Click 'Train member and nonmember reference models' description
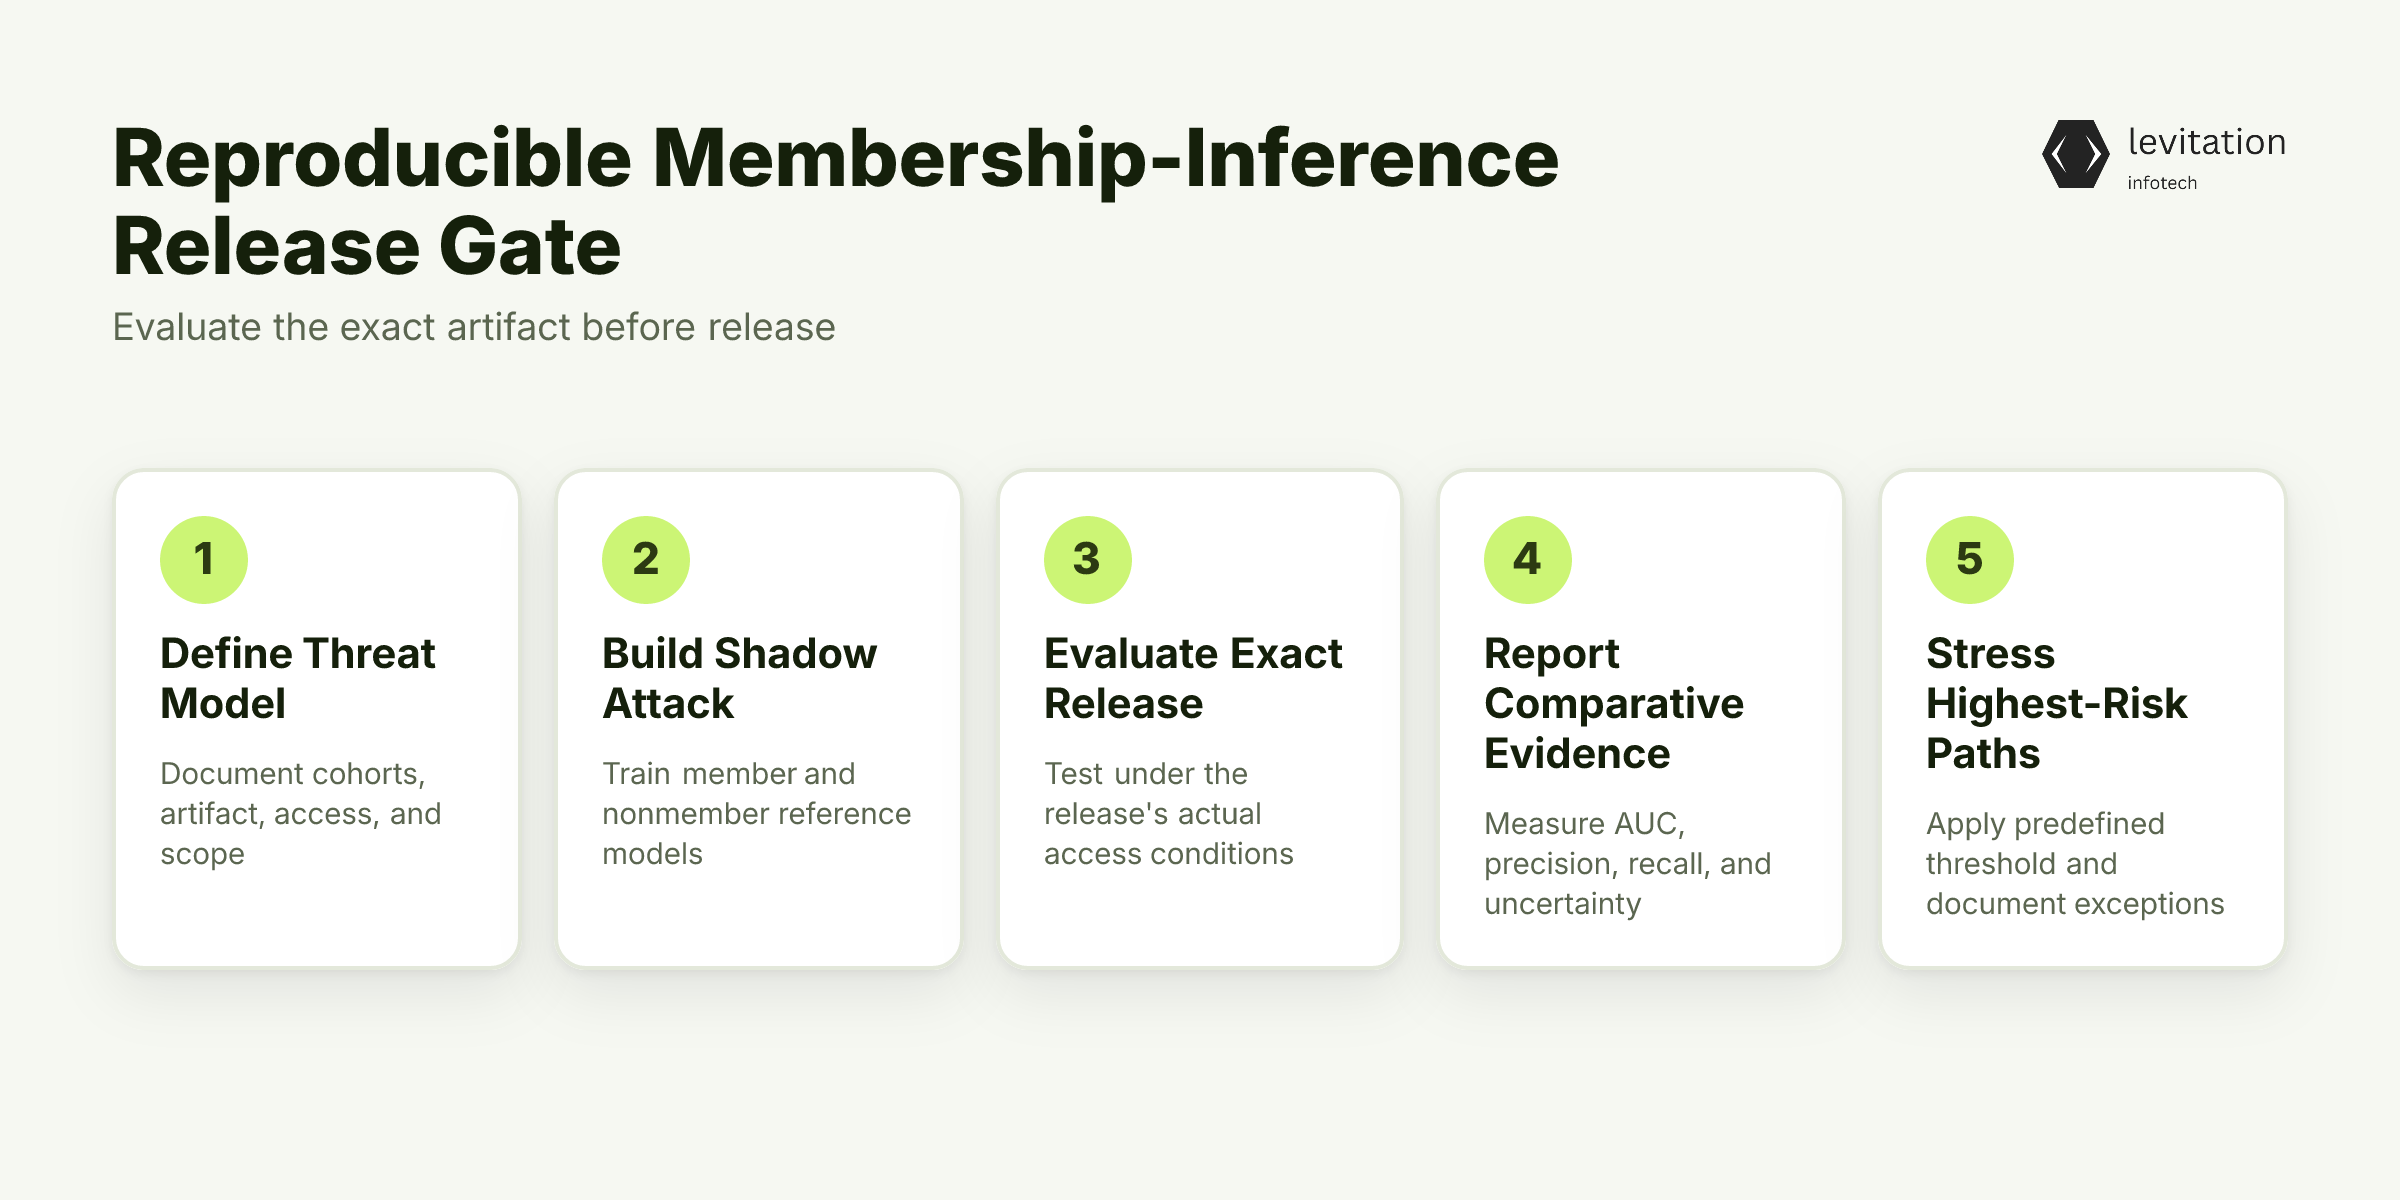This screenshot has width=2400, height=1200. [757, 813]
